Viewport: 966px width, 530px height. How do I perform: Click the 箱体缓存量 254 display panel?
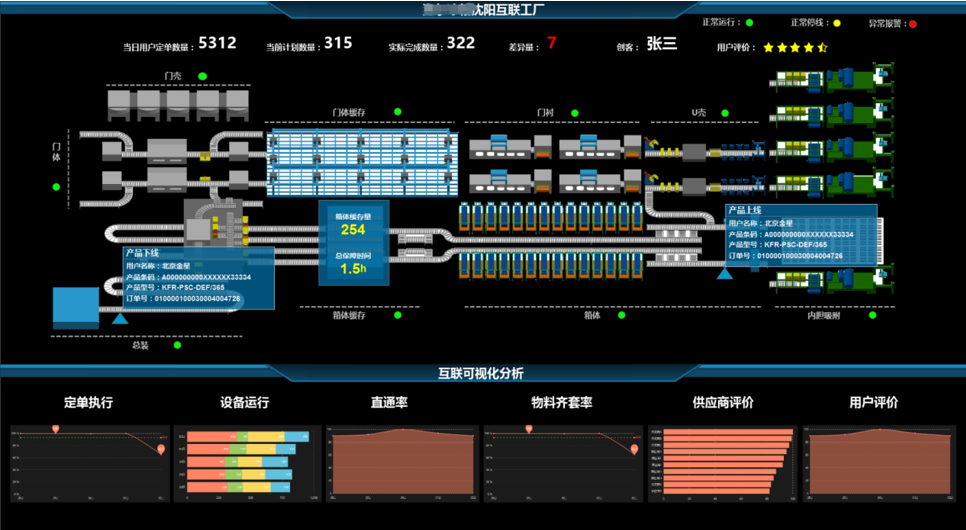353,224
